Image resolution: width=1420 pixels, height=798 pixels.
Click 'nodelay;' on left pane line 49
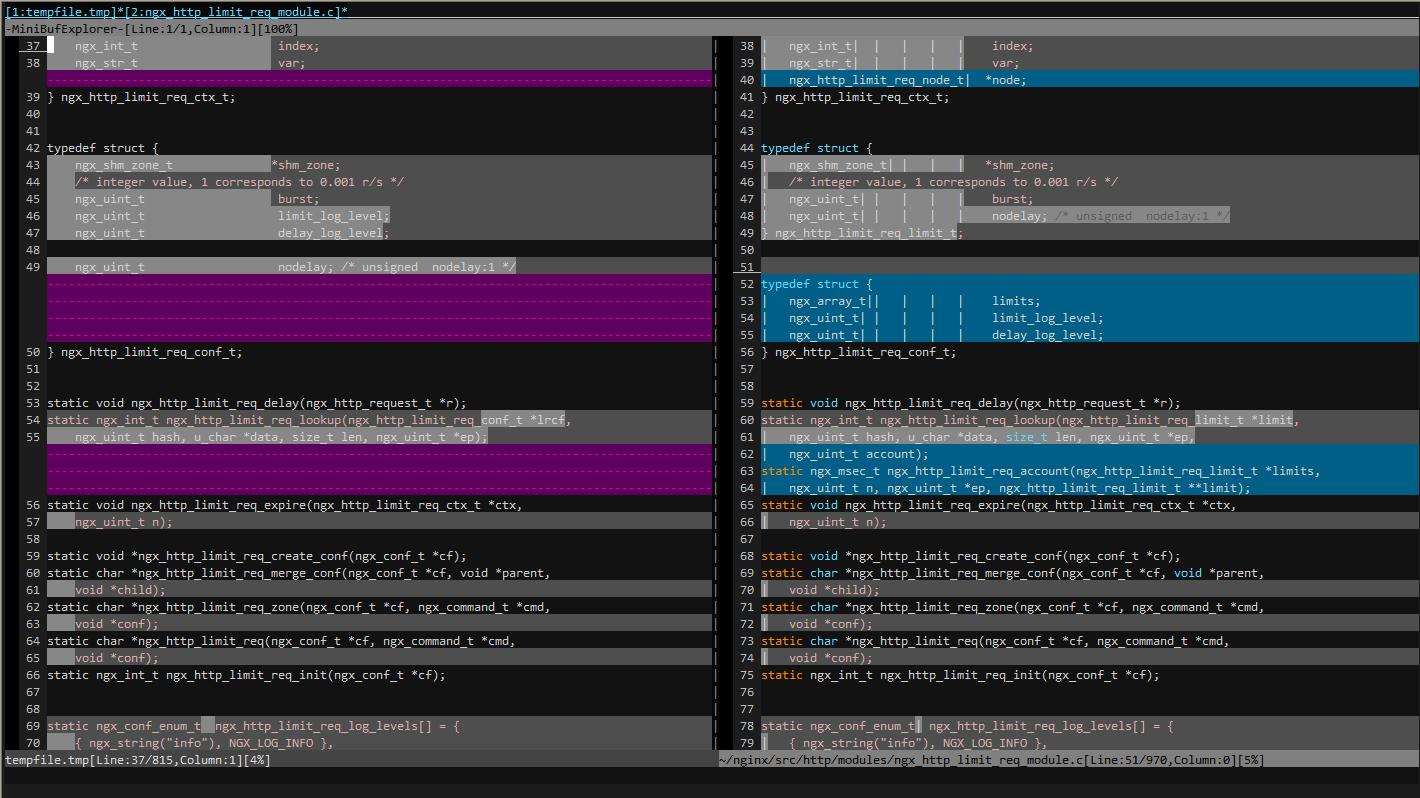pyautogui.click(x=306, y=267)
